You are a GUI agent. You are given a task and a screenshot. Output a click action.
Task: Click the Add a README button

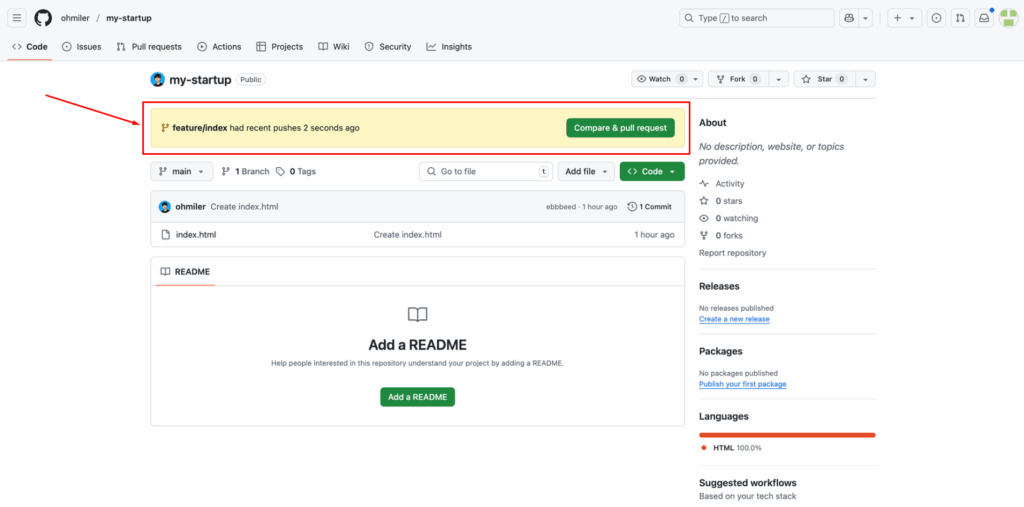point(417,397)
